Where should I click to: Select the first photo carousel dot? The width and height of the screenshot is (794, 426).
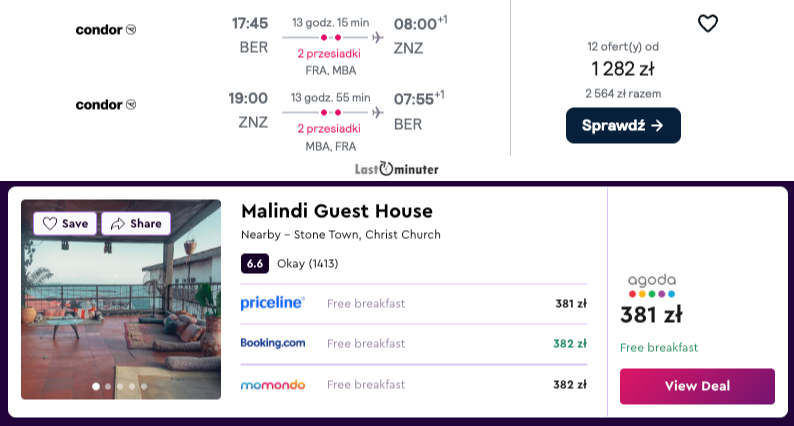pyautogui.click(x=96, y=386)
